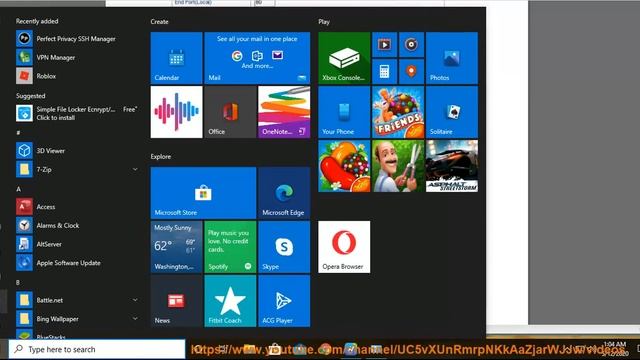The image size is (640, 360).
Task: Open the Maps small tile
Action: point(411,71)
